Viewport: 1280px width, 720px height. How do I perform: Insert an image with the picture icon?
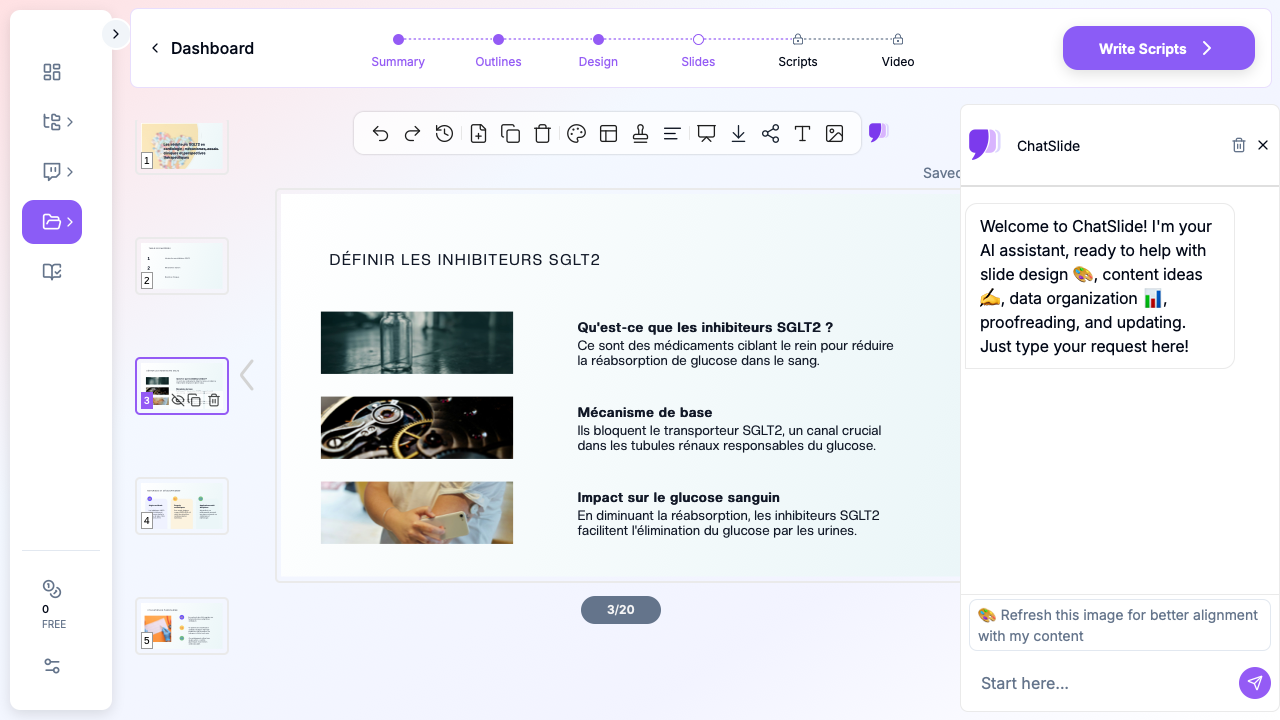(835, 134)
